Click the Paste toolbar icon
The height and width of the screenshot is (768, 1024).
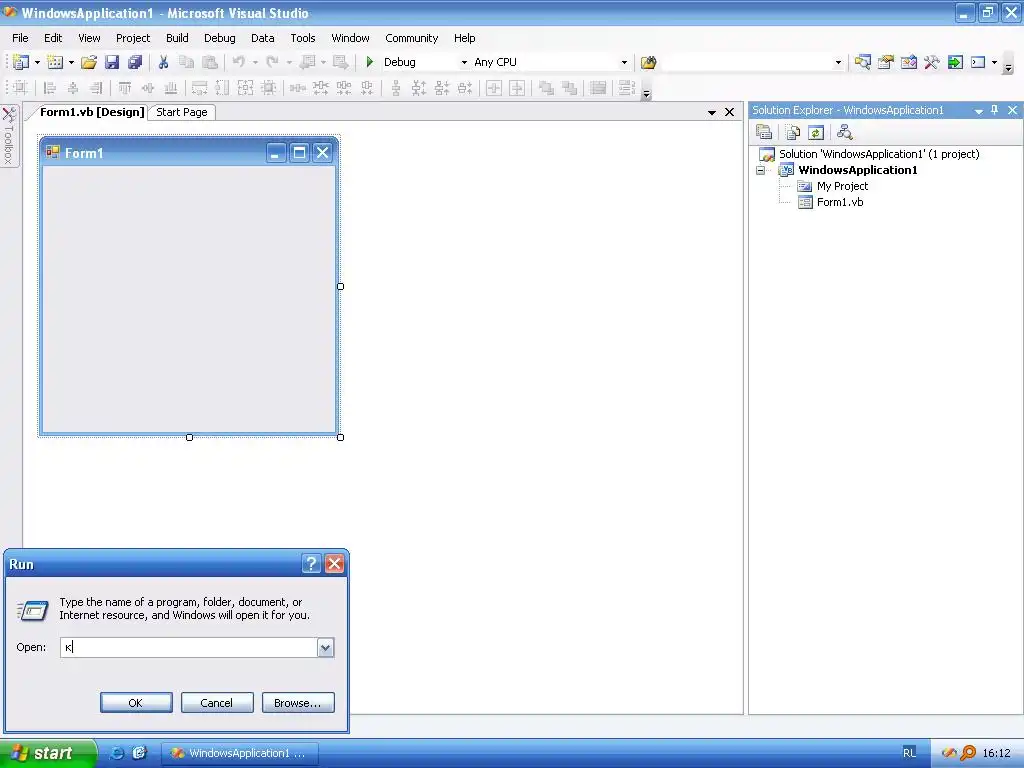coord(210,62)
